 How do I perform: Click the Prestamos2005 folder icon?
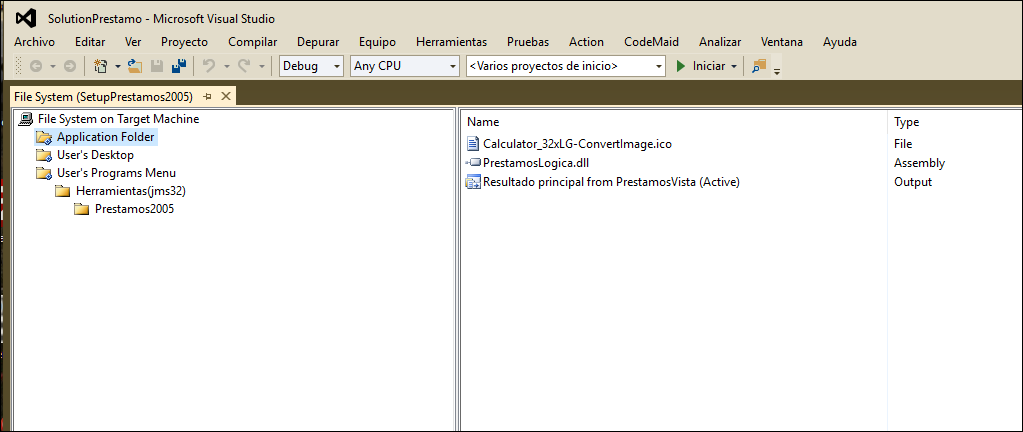[82, 209]
